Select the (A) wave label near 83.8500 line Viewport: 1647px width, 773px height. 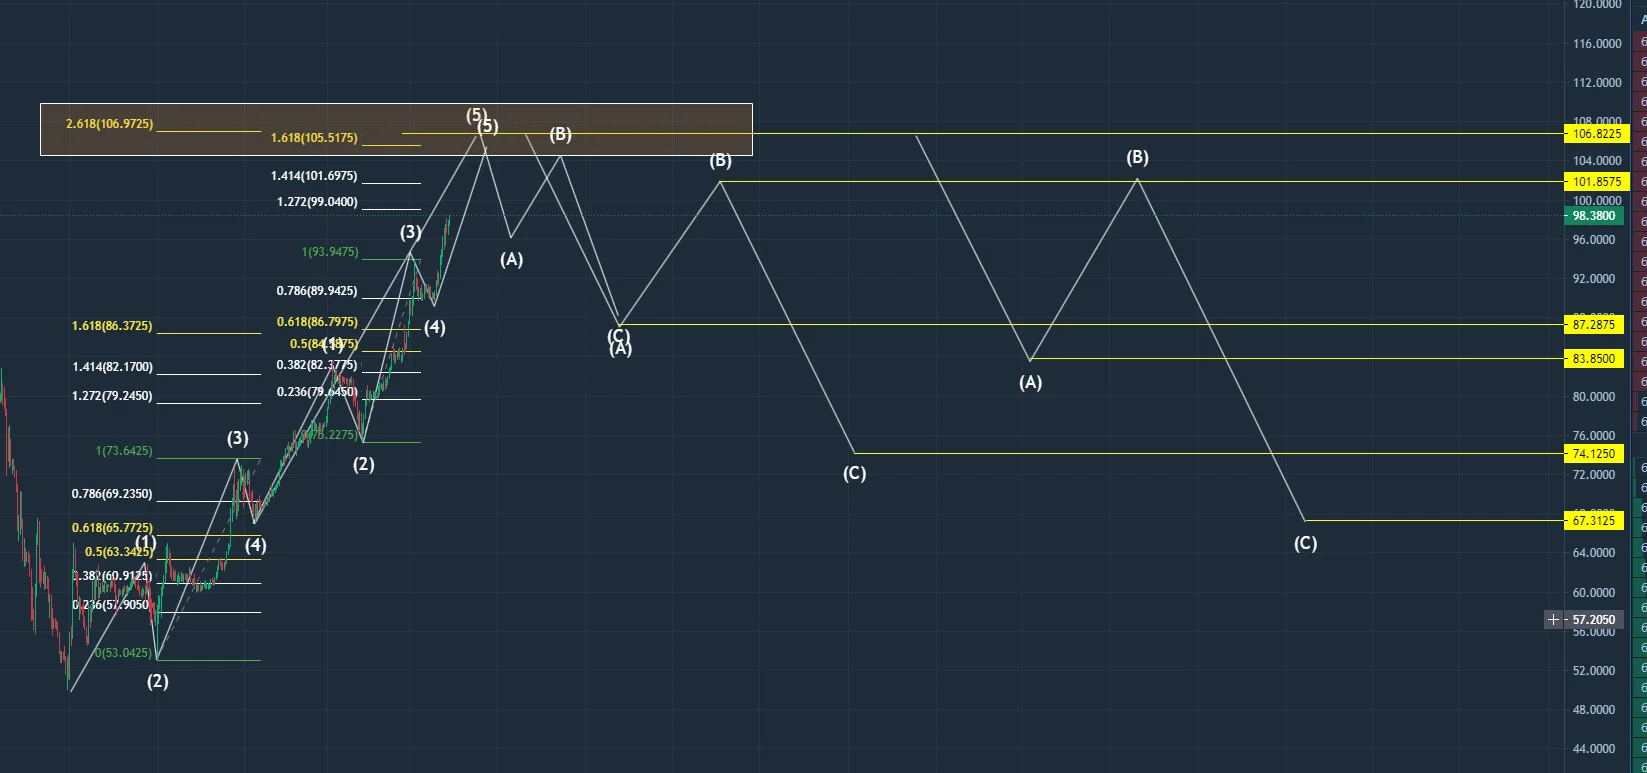[1030, 382]
